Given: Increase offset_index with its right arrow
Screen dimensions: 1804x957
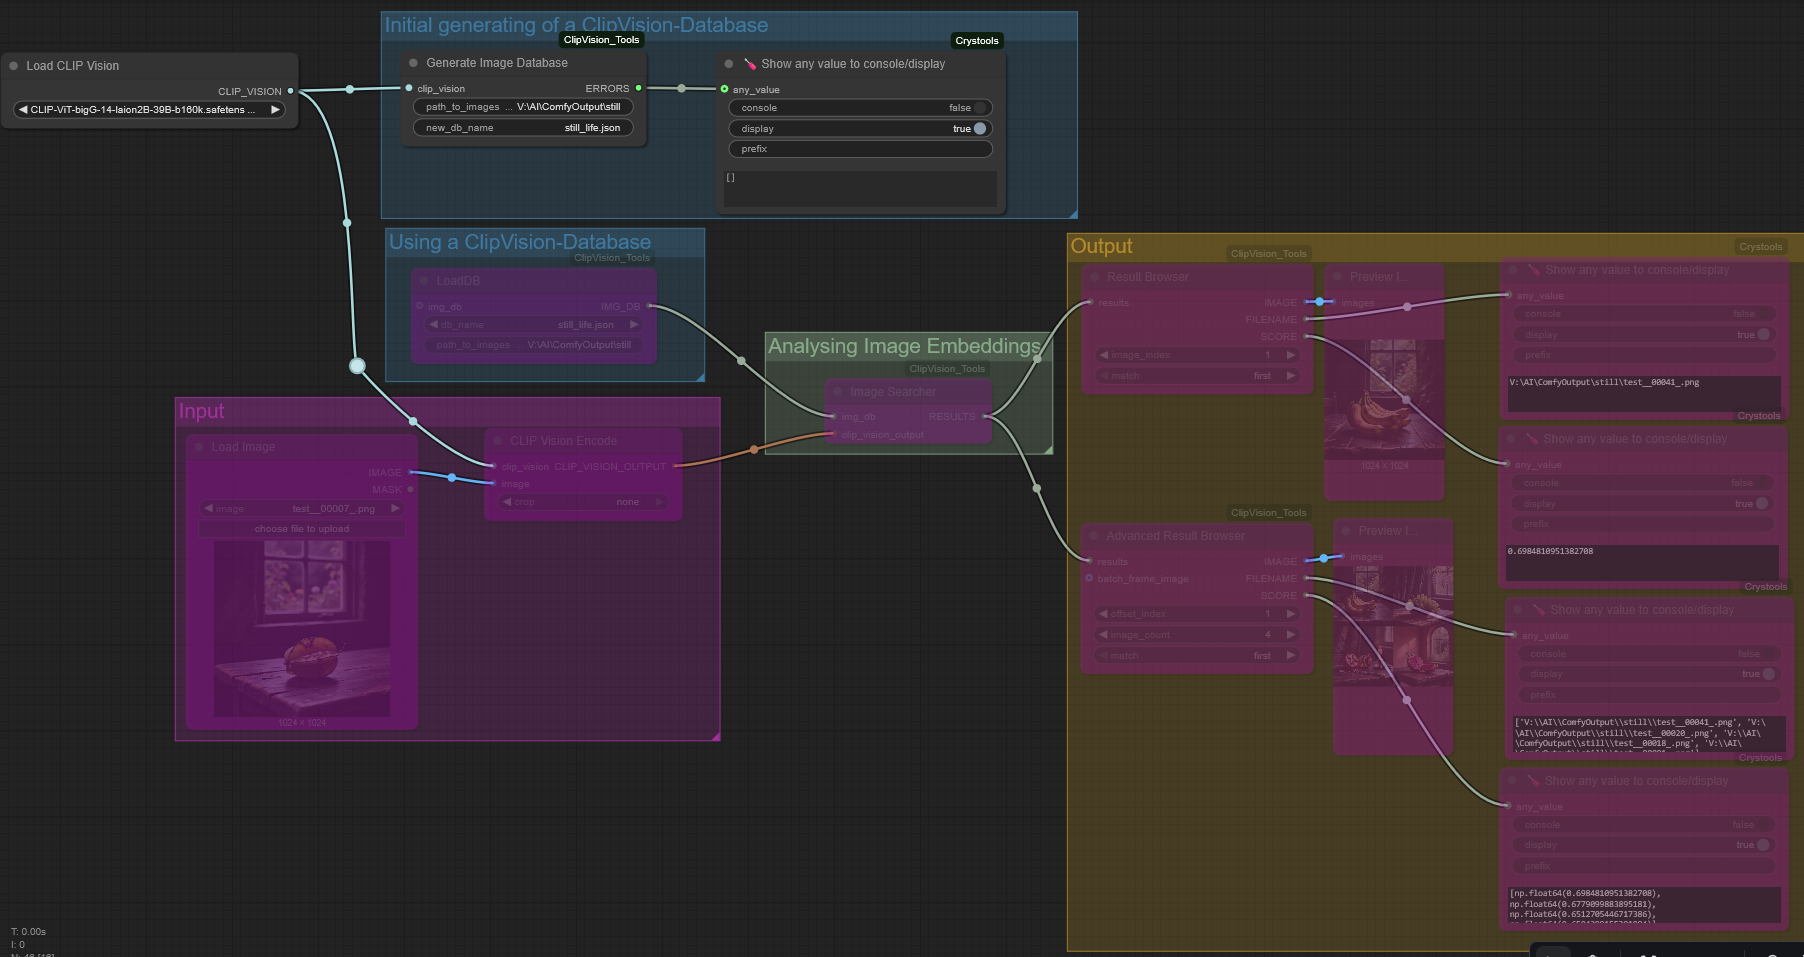Looking at the screenshot, I should pos(1291,614).
